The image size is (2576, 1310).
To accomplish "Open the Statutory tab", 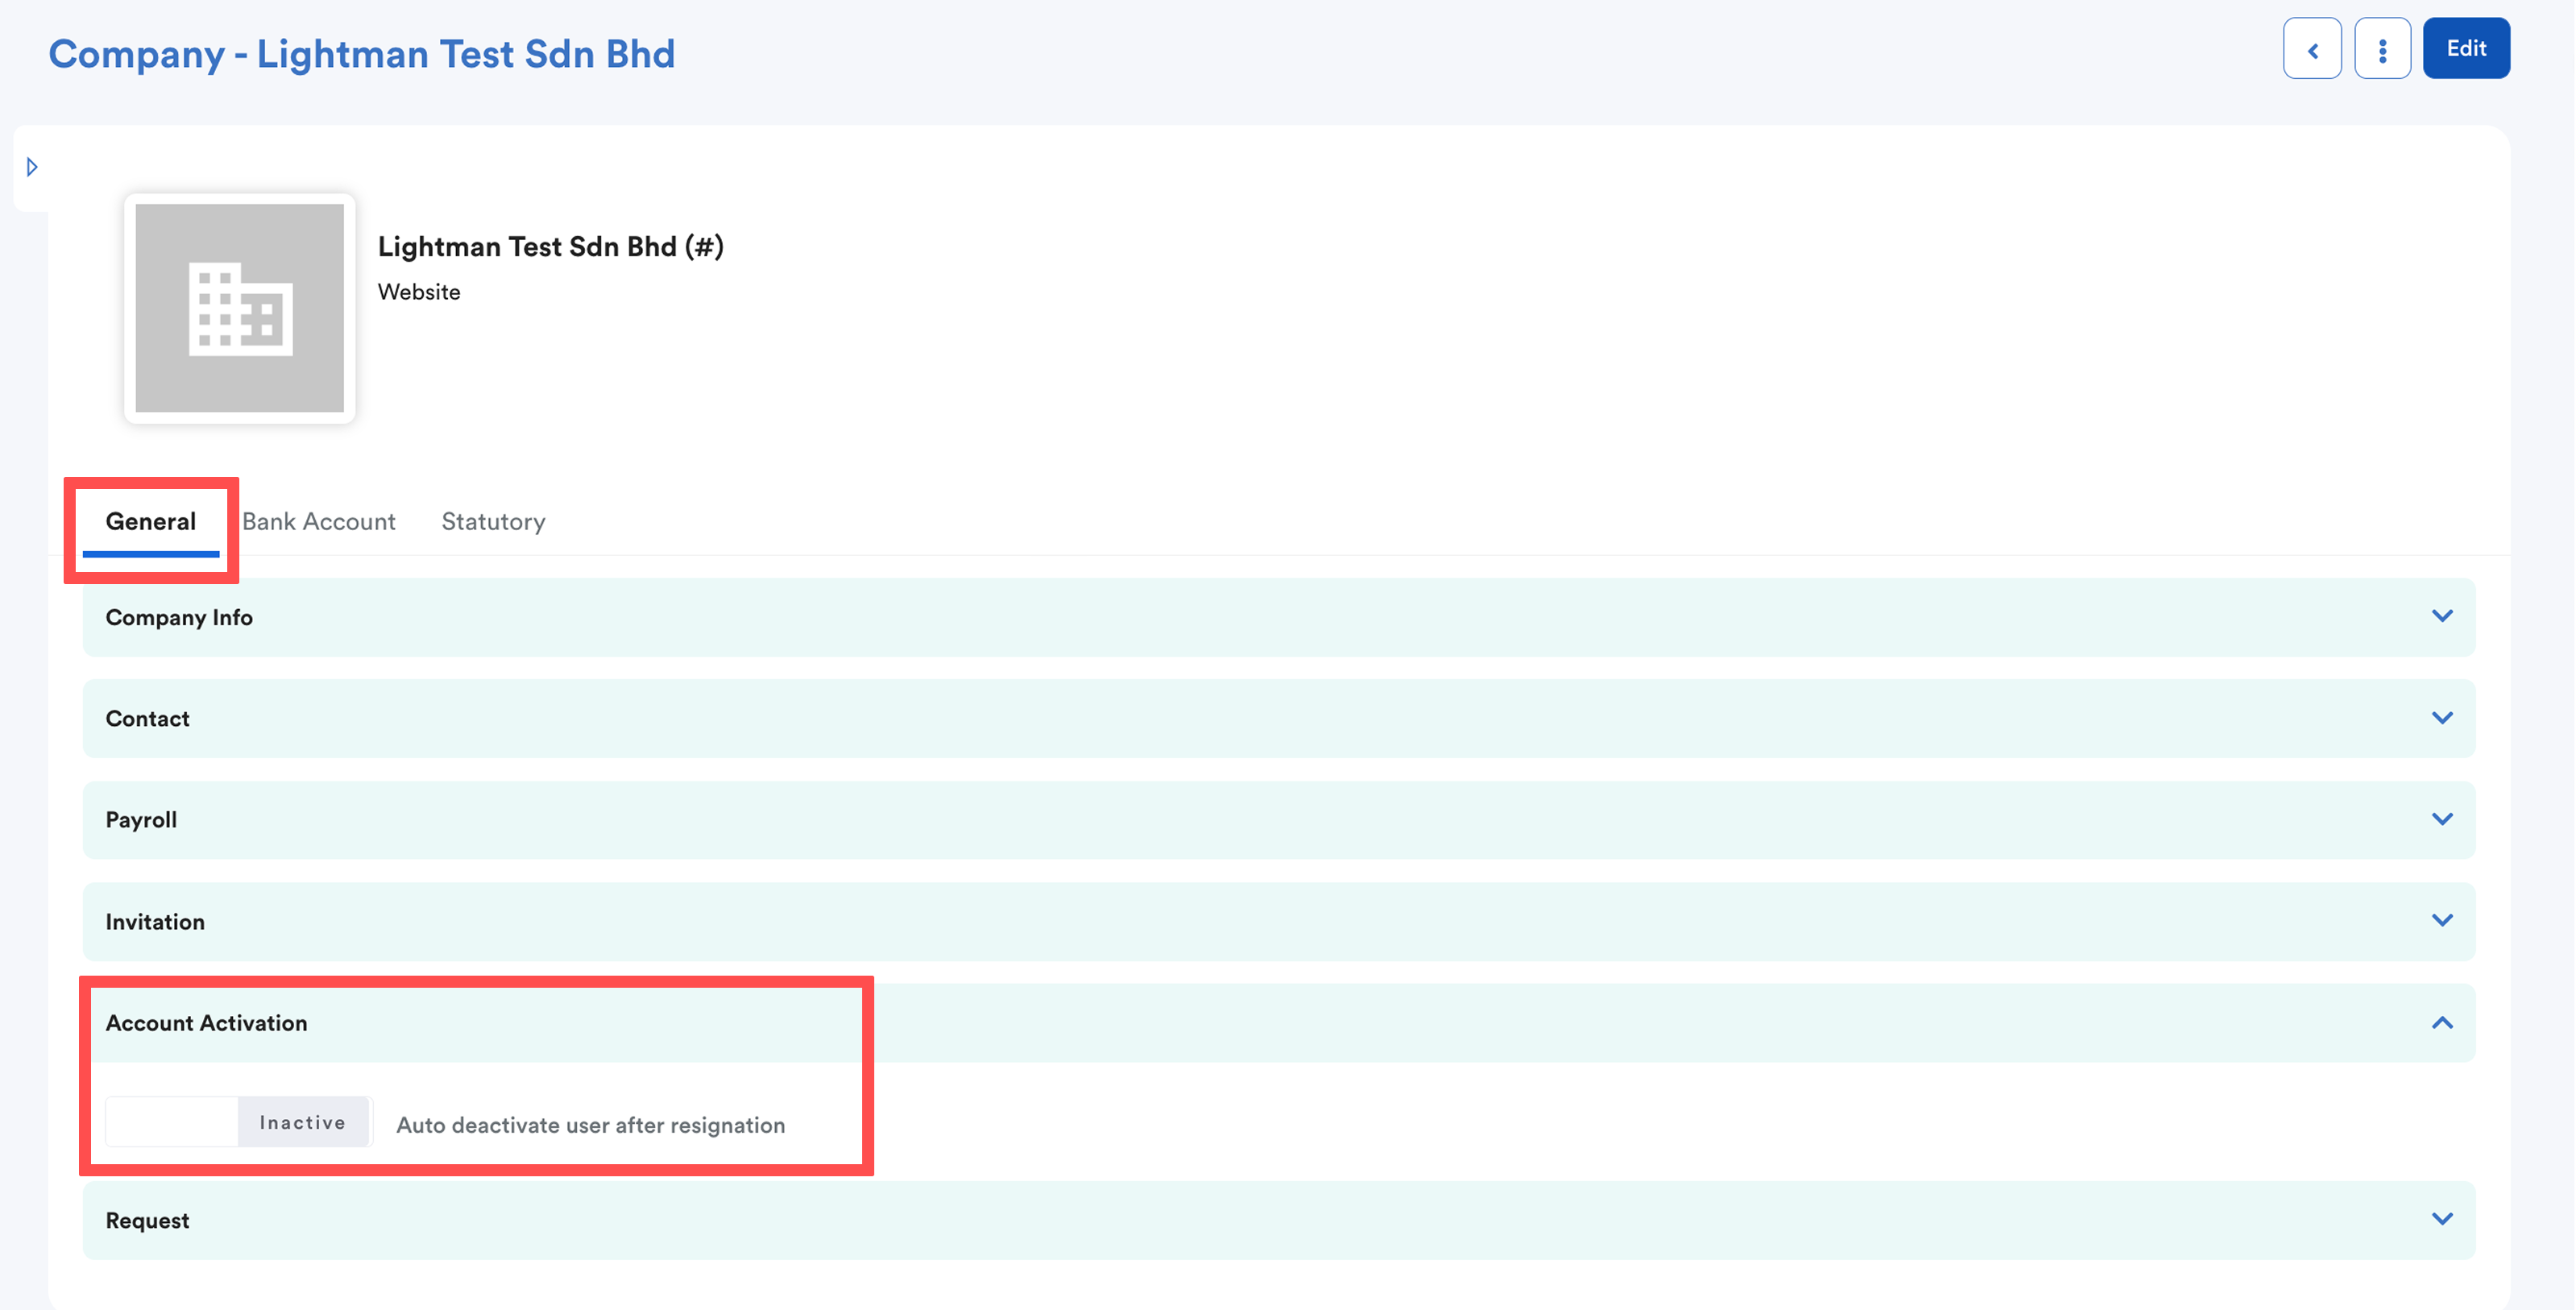I will (493, 521).
